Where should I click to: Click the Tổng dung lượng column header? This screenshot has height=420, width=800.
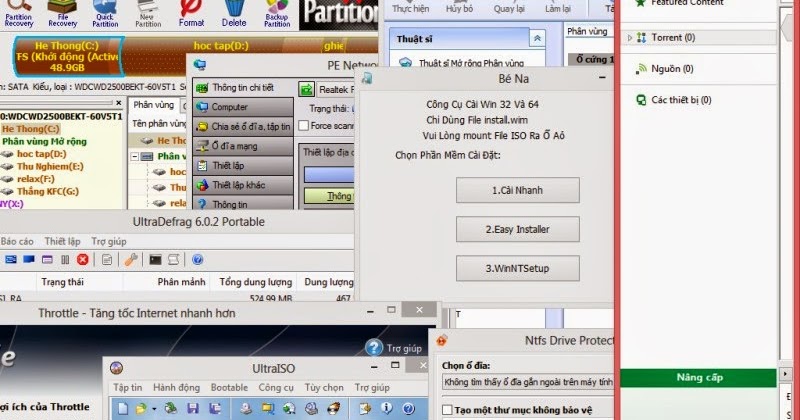(255, 282)
